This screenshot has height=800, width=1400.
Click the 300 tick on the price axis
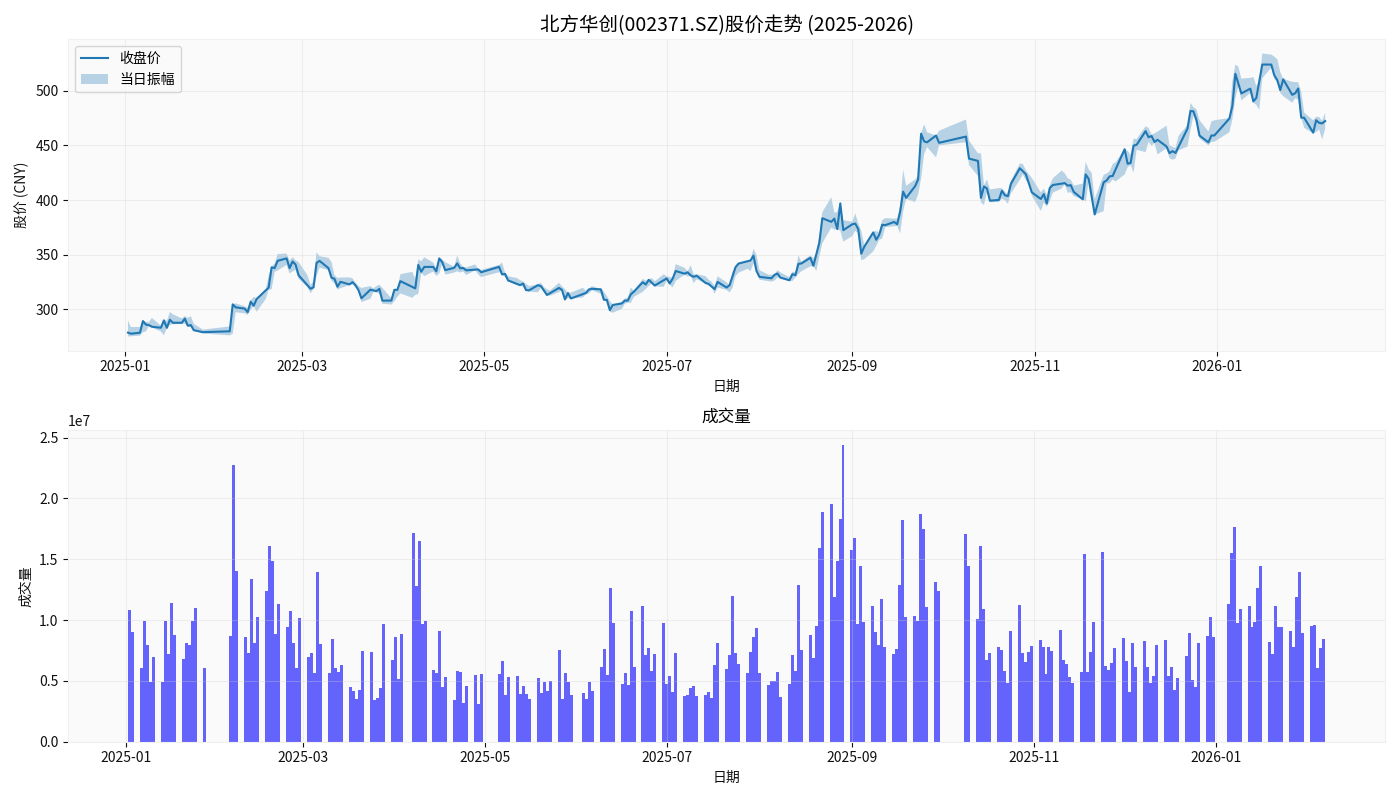(47, 310)
